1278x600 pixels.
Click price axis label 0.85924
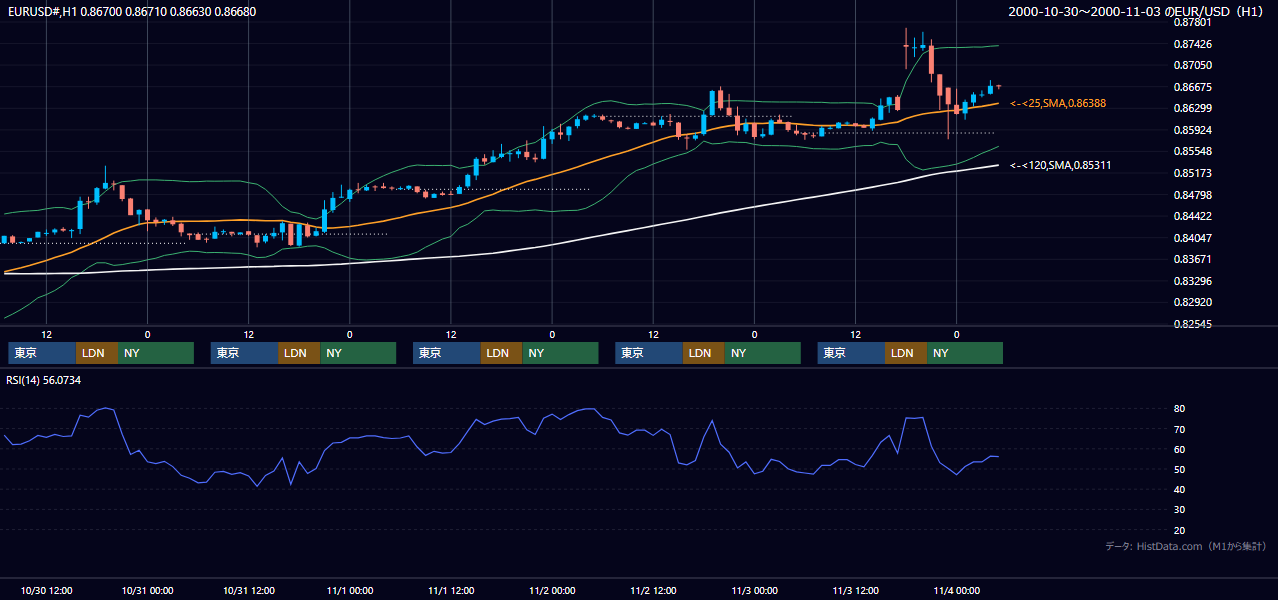point(1192,130)
